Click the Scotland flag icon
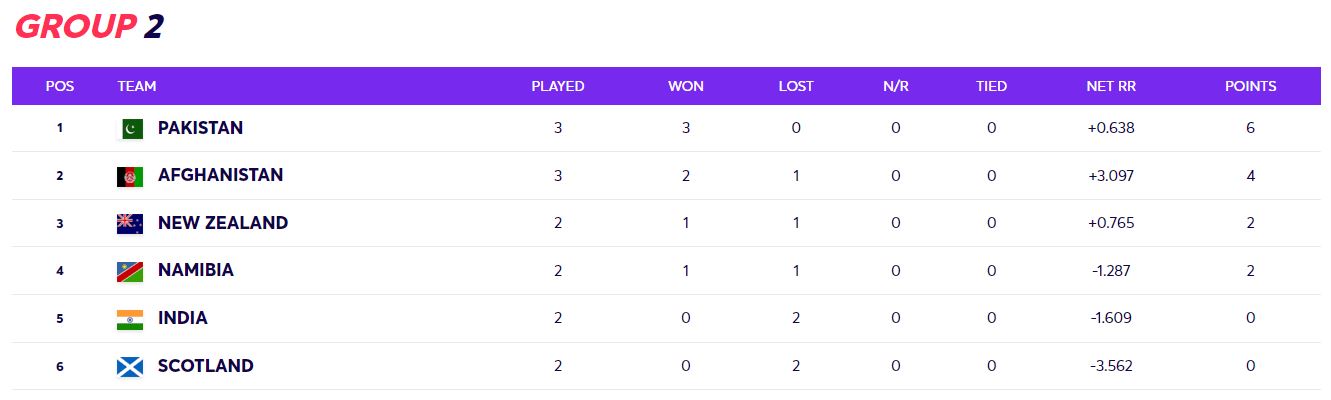This screenshot has width=1331, height=400. pyautogui.click(x=130, y=366)
